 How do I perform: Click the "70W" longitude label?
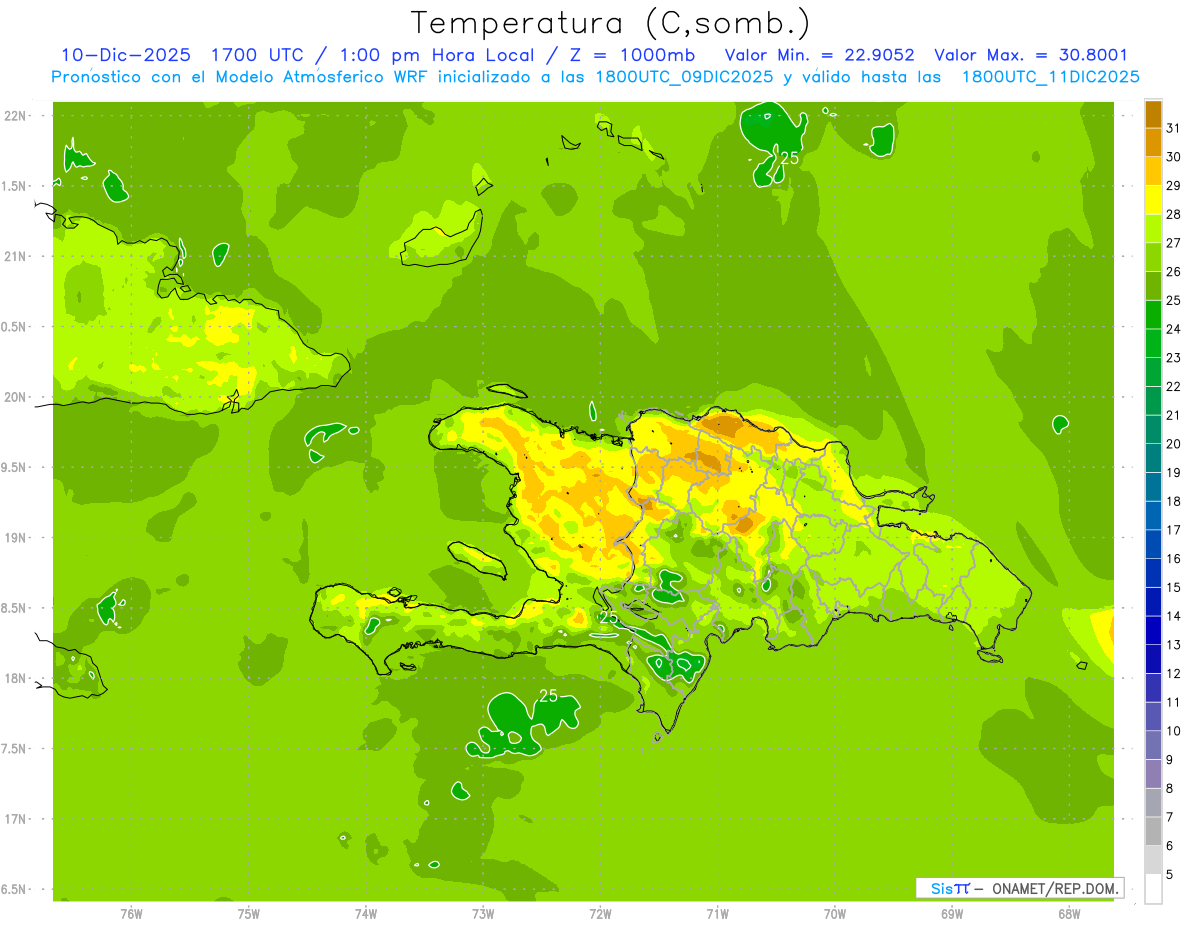835,913
